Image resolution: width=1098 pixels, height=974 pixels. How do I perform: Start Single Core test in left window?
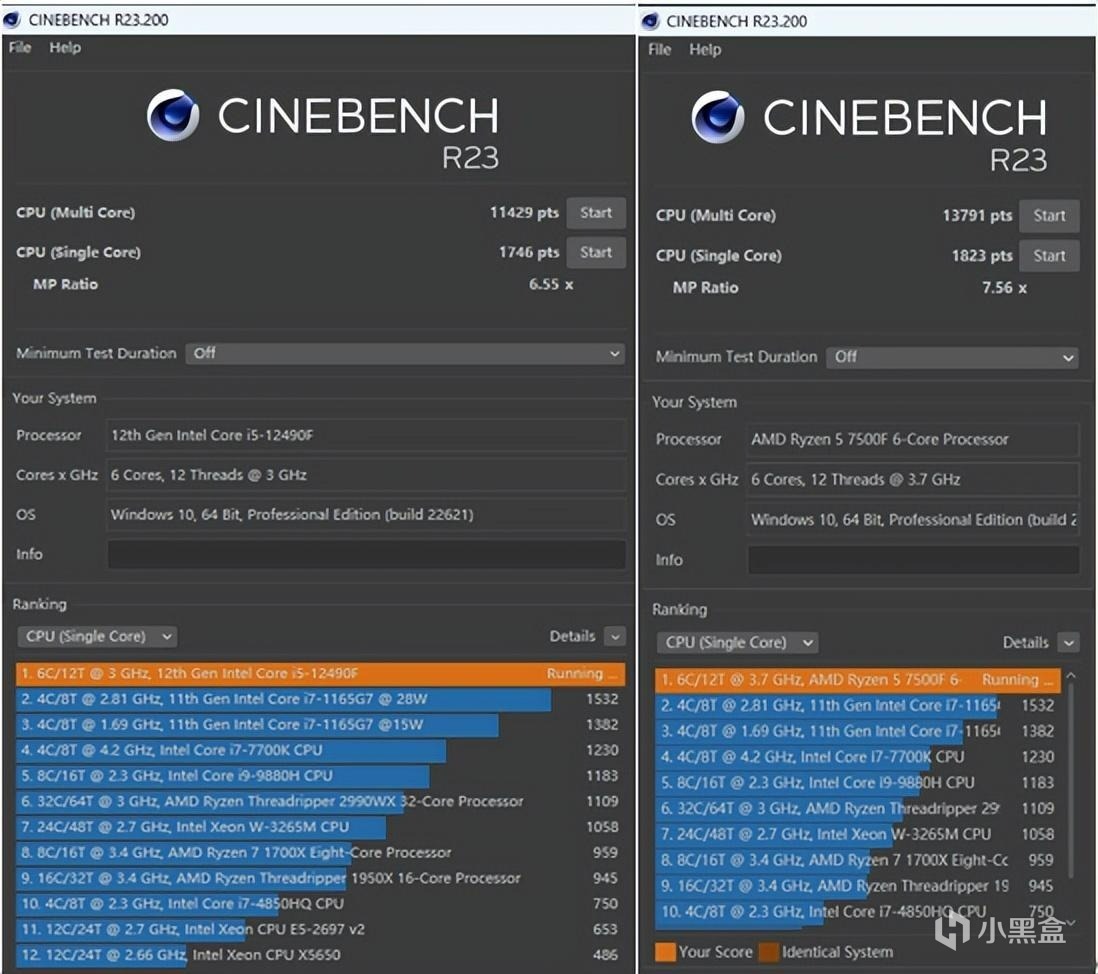(595, 253)
